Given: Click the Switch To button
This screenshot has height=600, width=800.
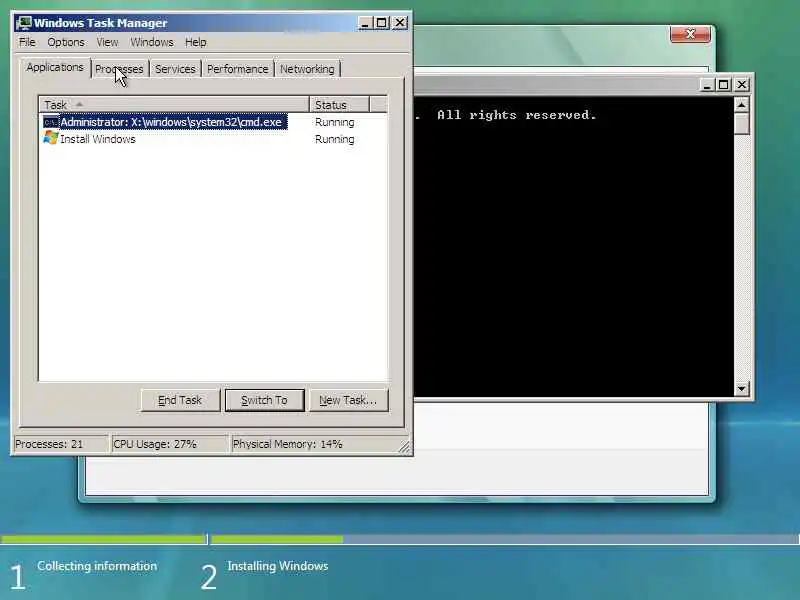Looking at the screenshot, I should [x=264, y=401].
